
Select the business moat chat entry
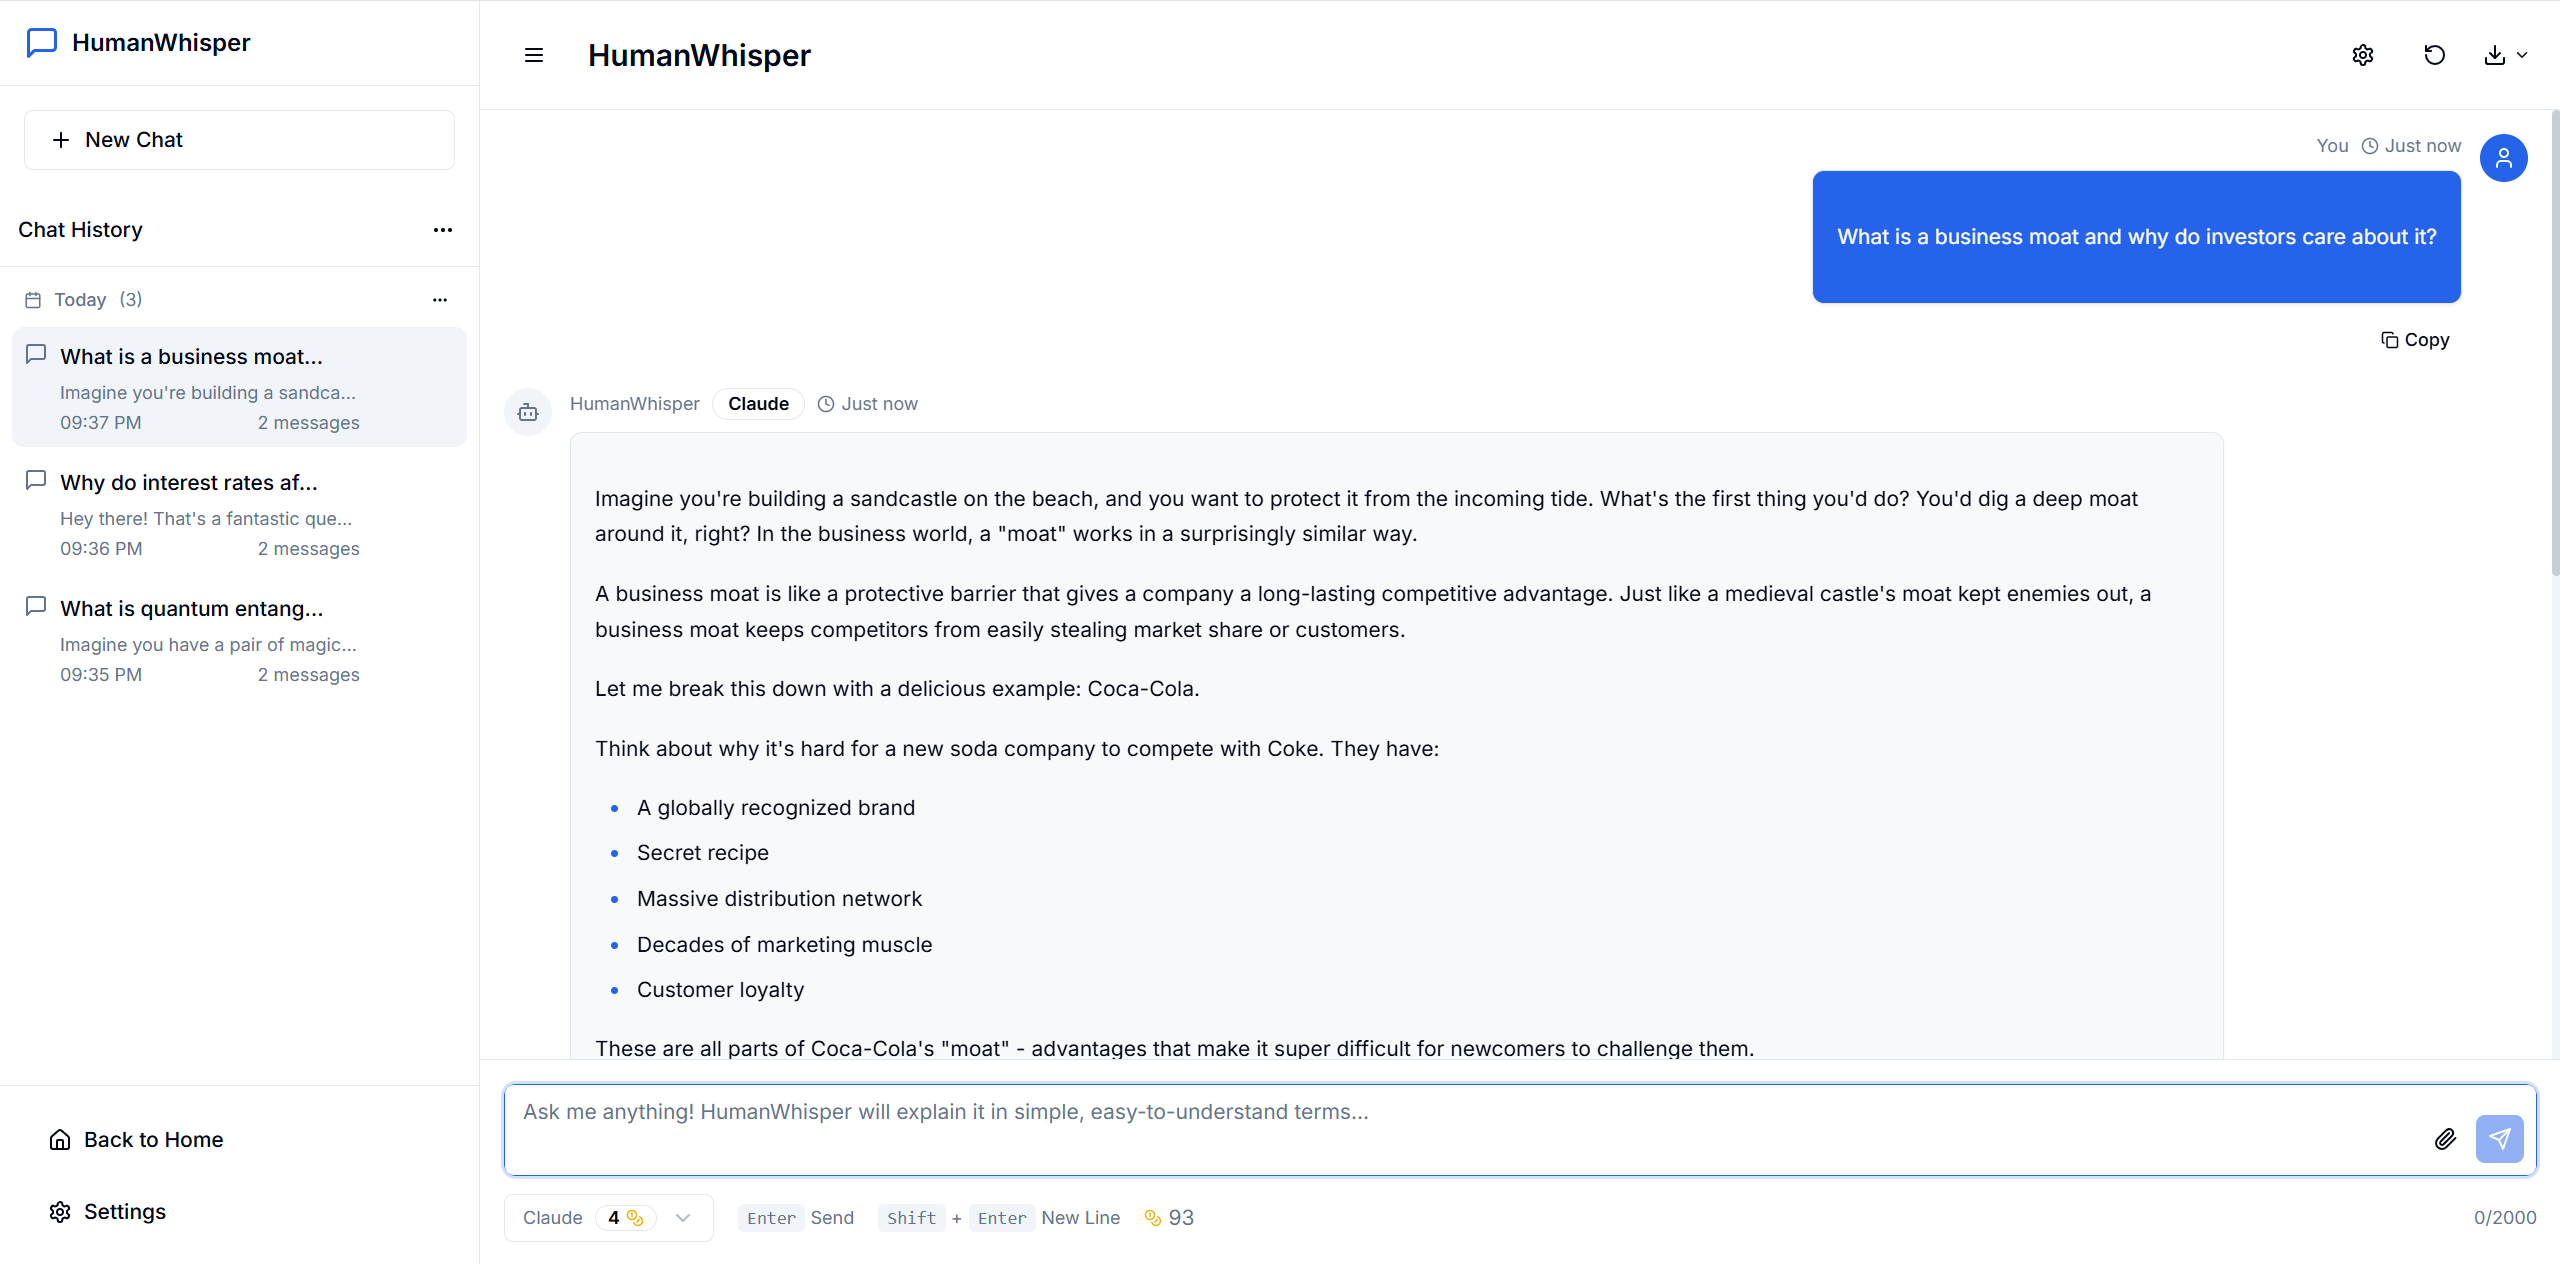[x=239, y=388]
